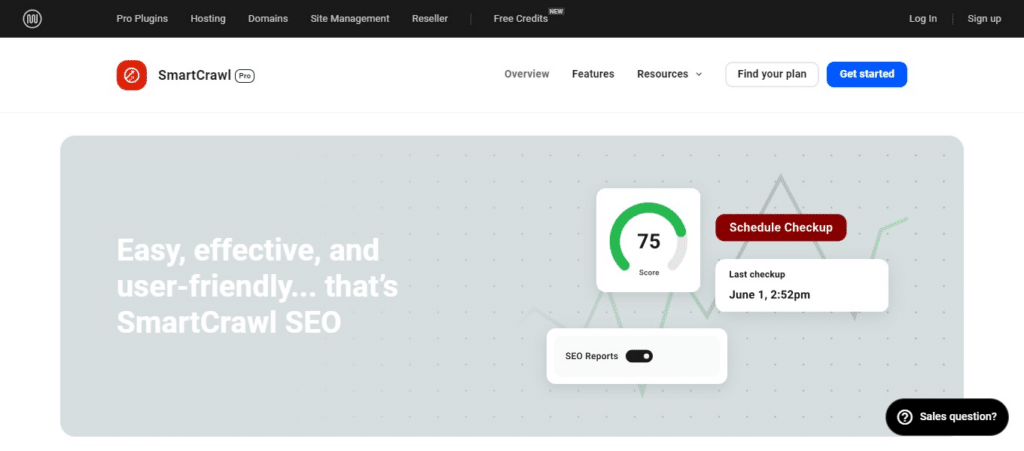
Task: Click the Find your plan button
Action: point(772,74)
